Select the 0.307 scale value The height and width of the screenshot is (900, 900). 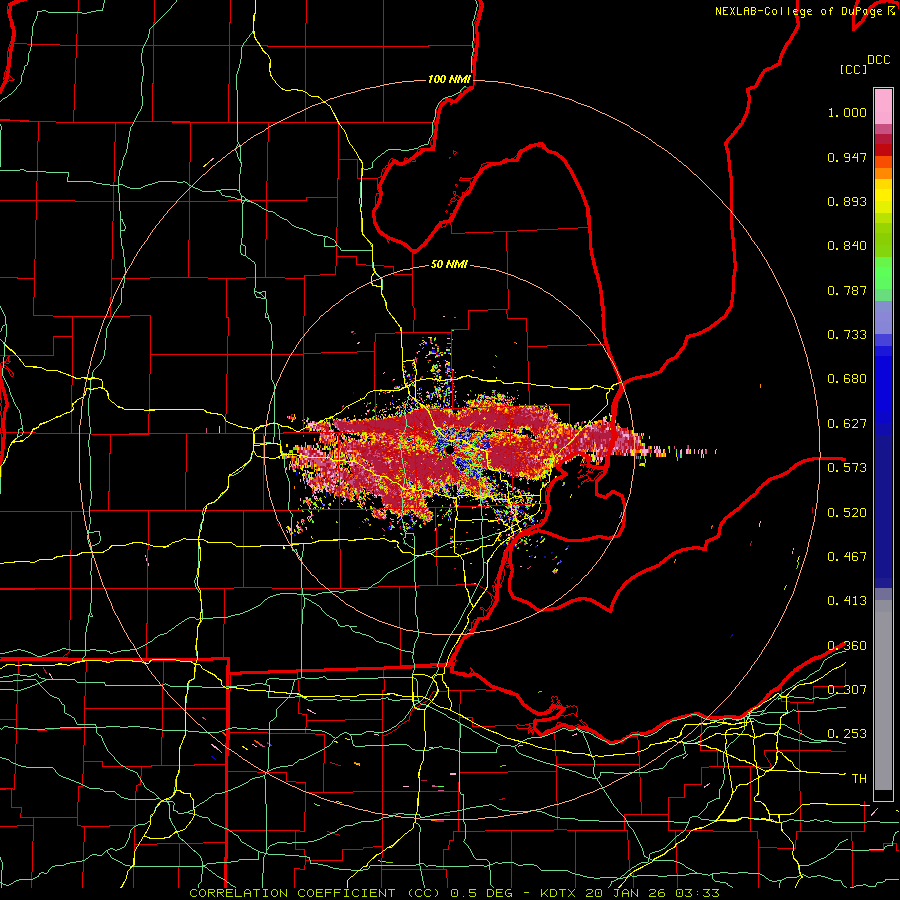pos(847,689)
